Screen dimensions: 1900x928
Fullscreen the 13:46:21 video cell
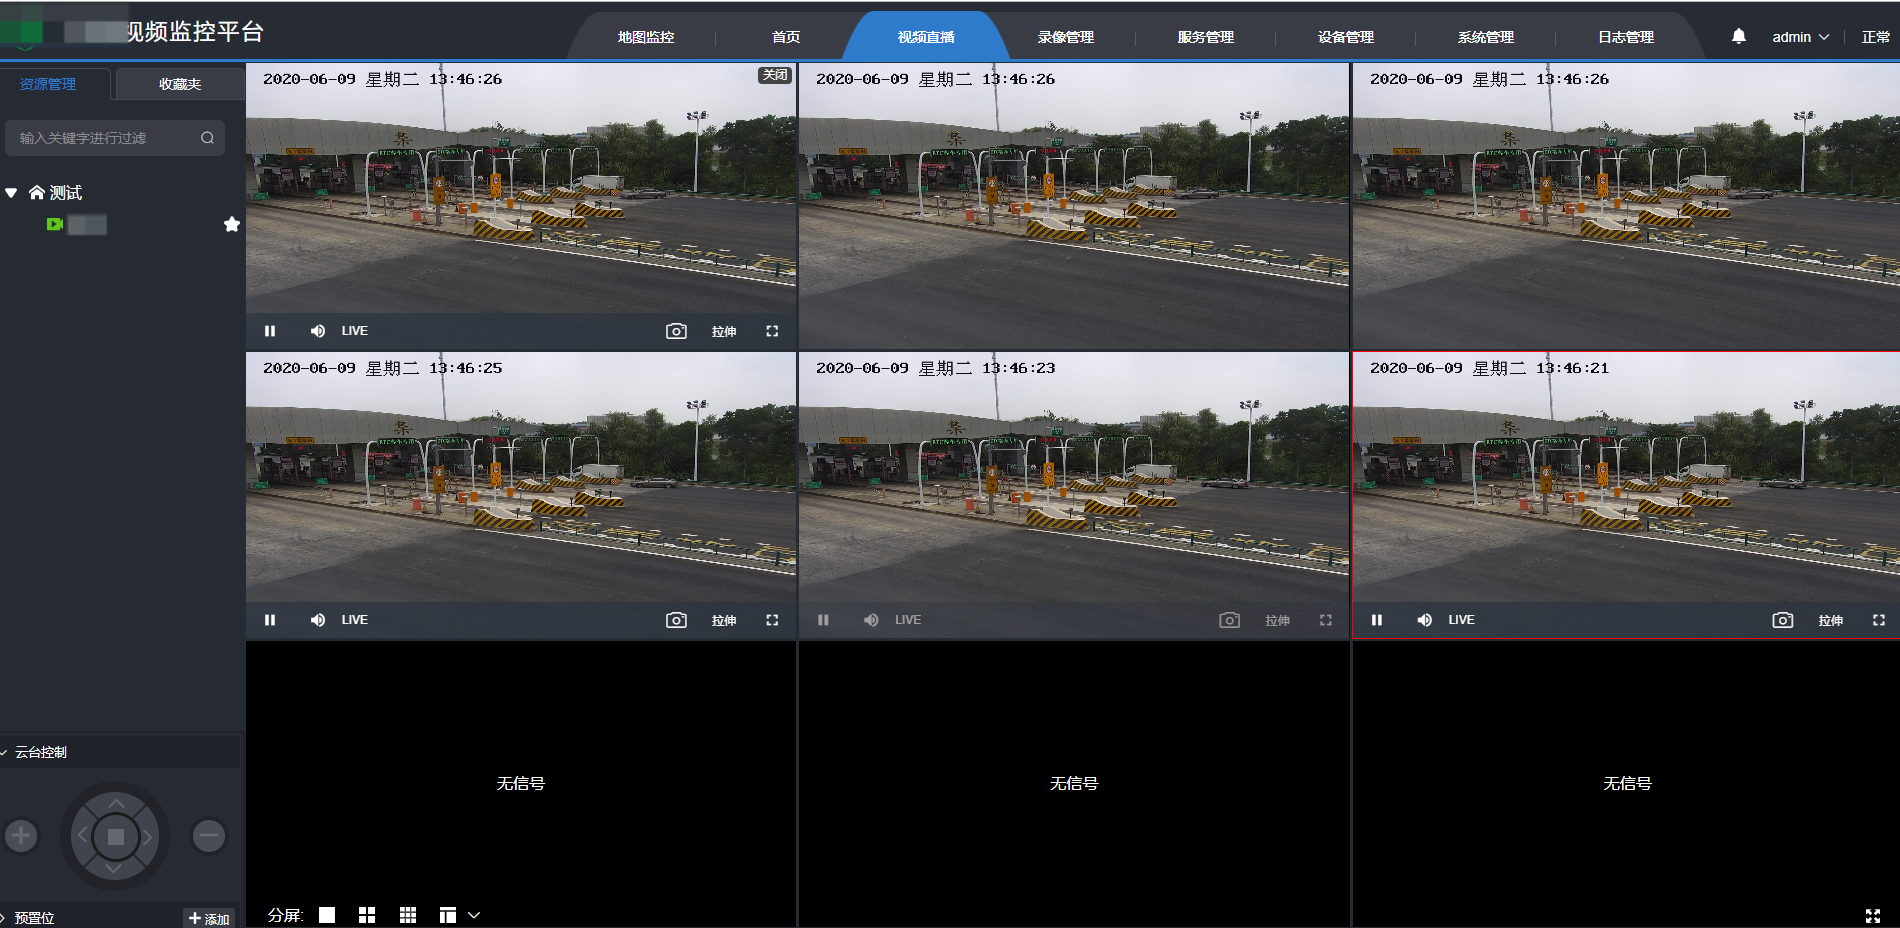point(1879,620)
